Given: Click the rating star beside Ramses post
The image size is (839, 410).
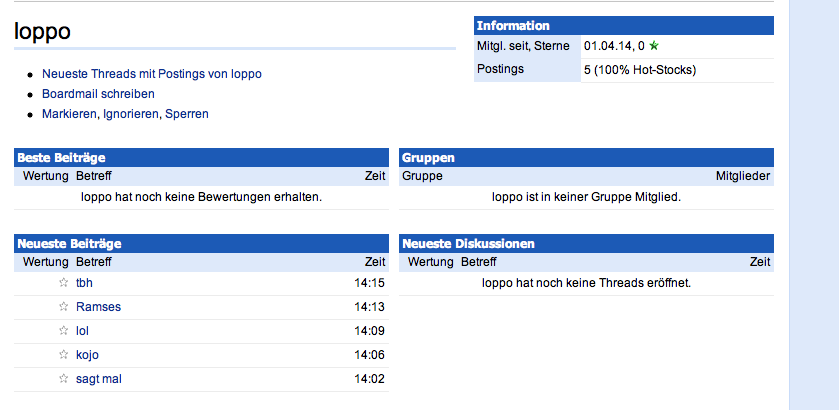Looking at the screenshot, I should point(64,307).
